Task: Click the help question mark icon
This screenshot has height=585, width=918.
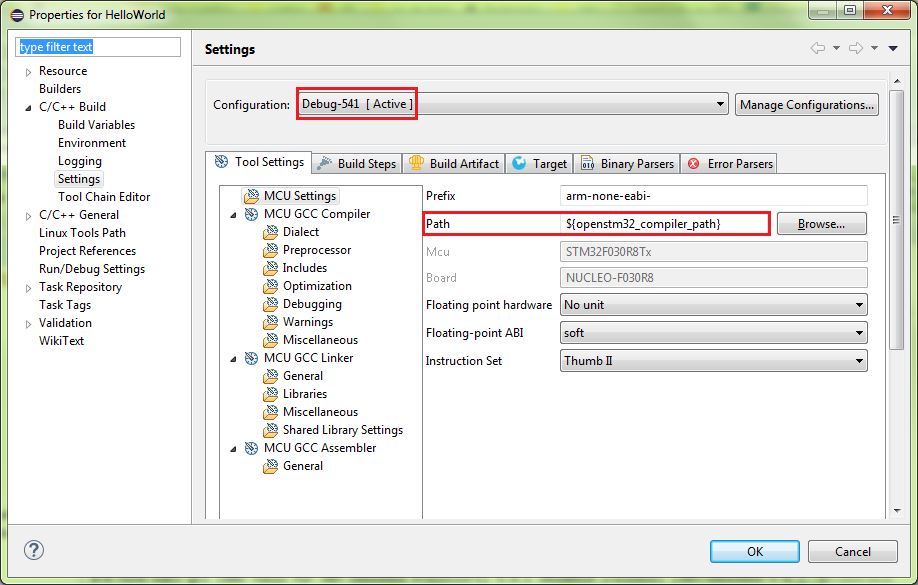Action: point(34,550)
